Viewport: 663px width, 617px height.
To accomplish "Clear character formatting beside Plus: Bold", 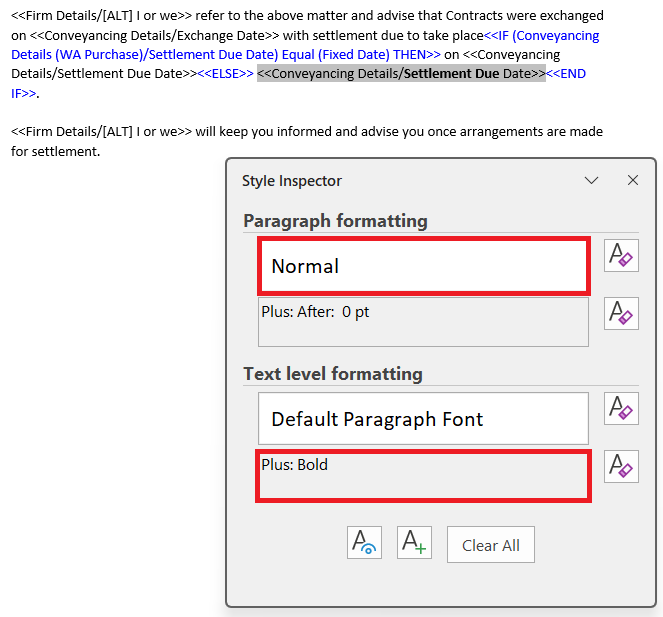I will (621, 466).
